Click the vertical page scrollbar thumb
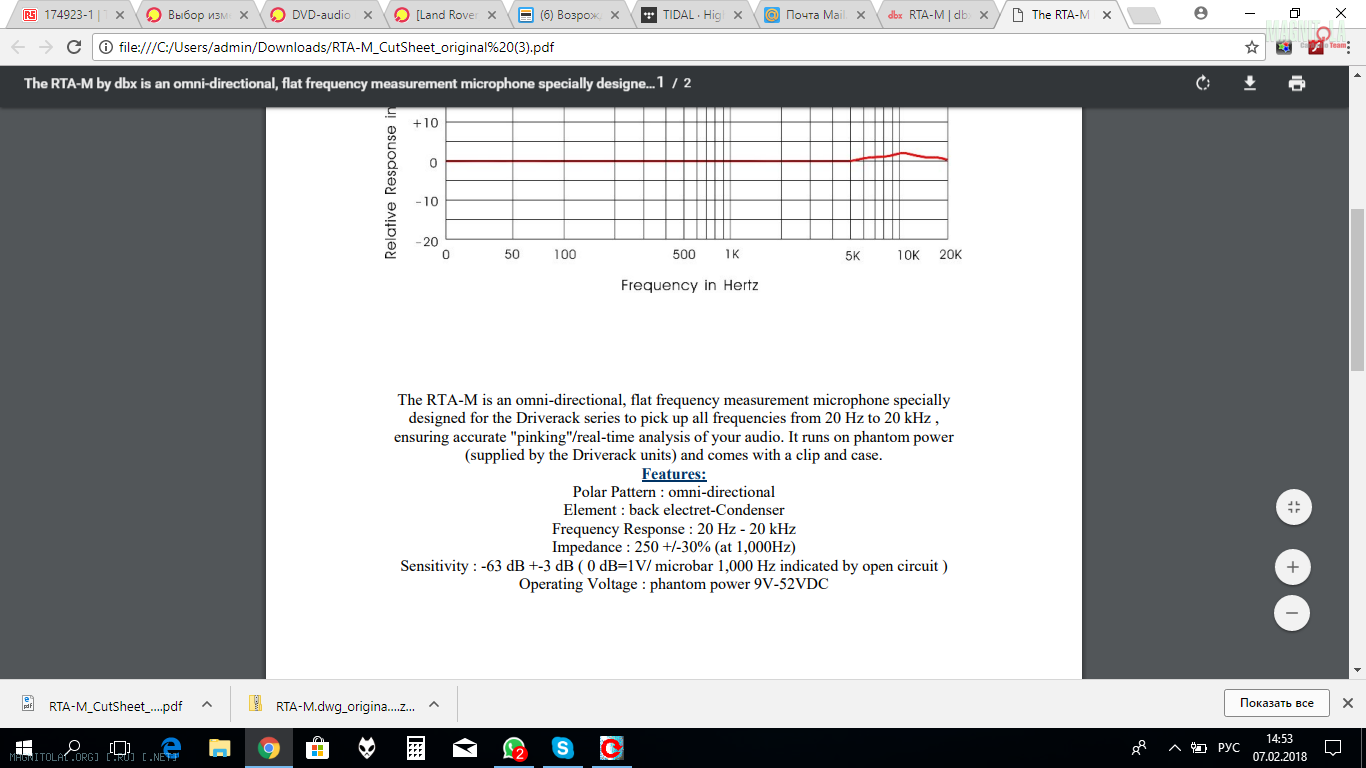1366x768 pixels. point(1357,290)
